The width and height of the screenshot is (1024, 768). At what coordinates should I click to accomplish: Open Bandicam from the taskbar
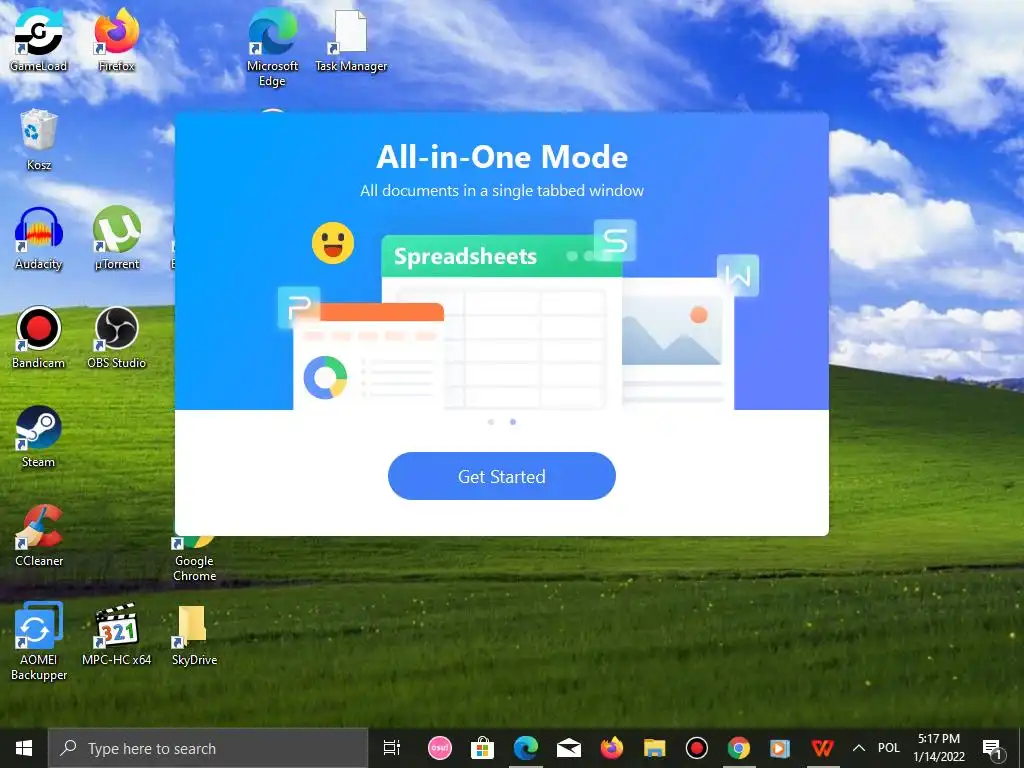[x=697, y=748]
